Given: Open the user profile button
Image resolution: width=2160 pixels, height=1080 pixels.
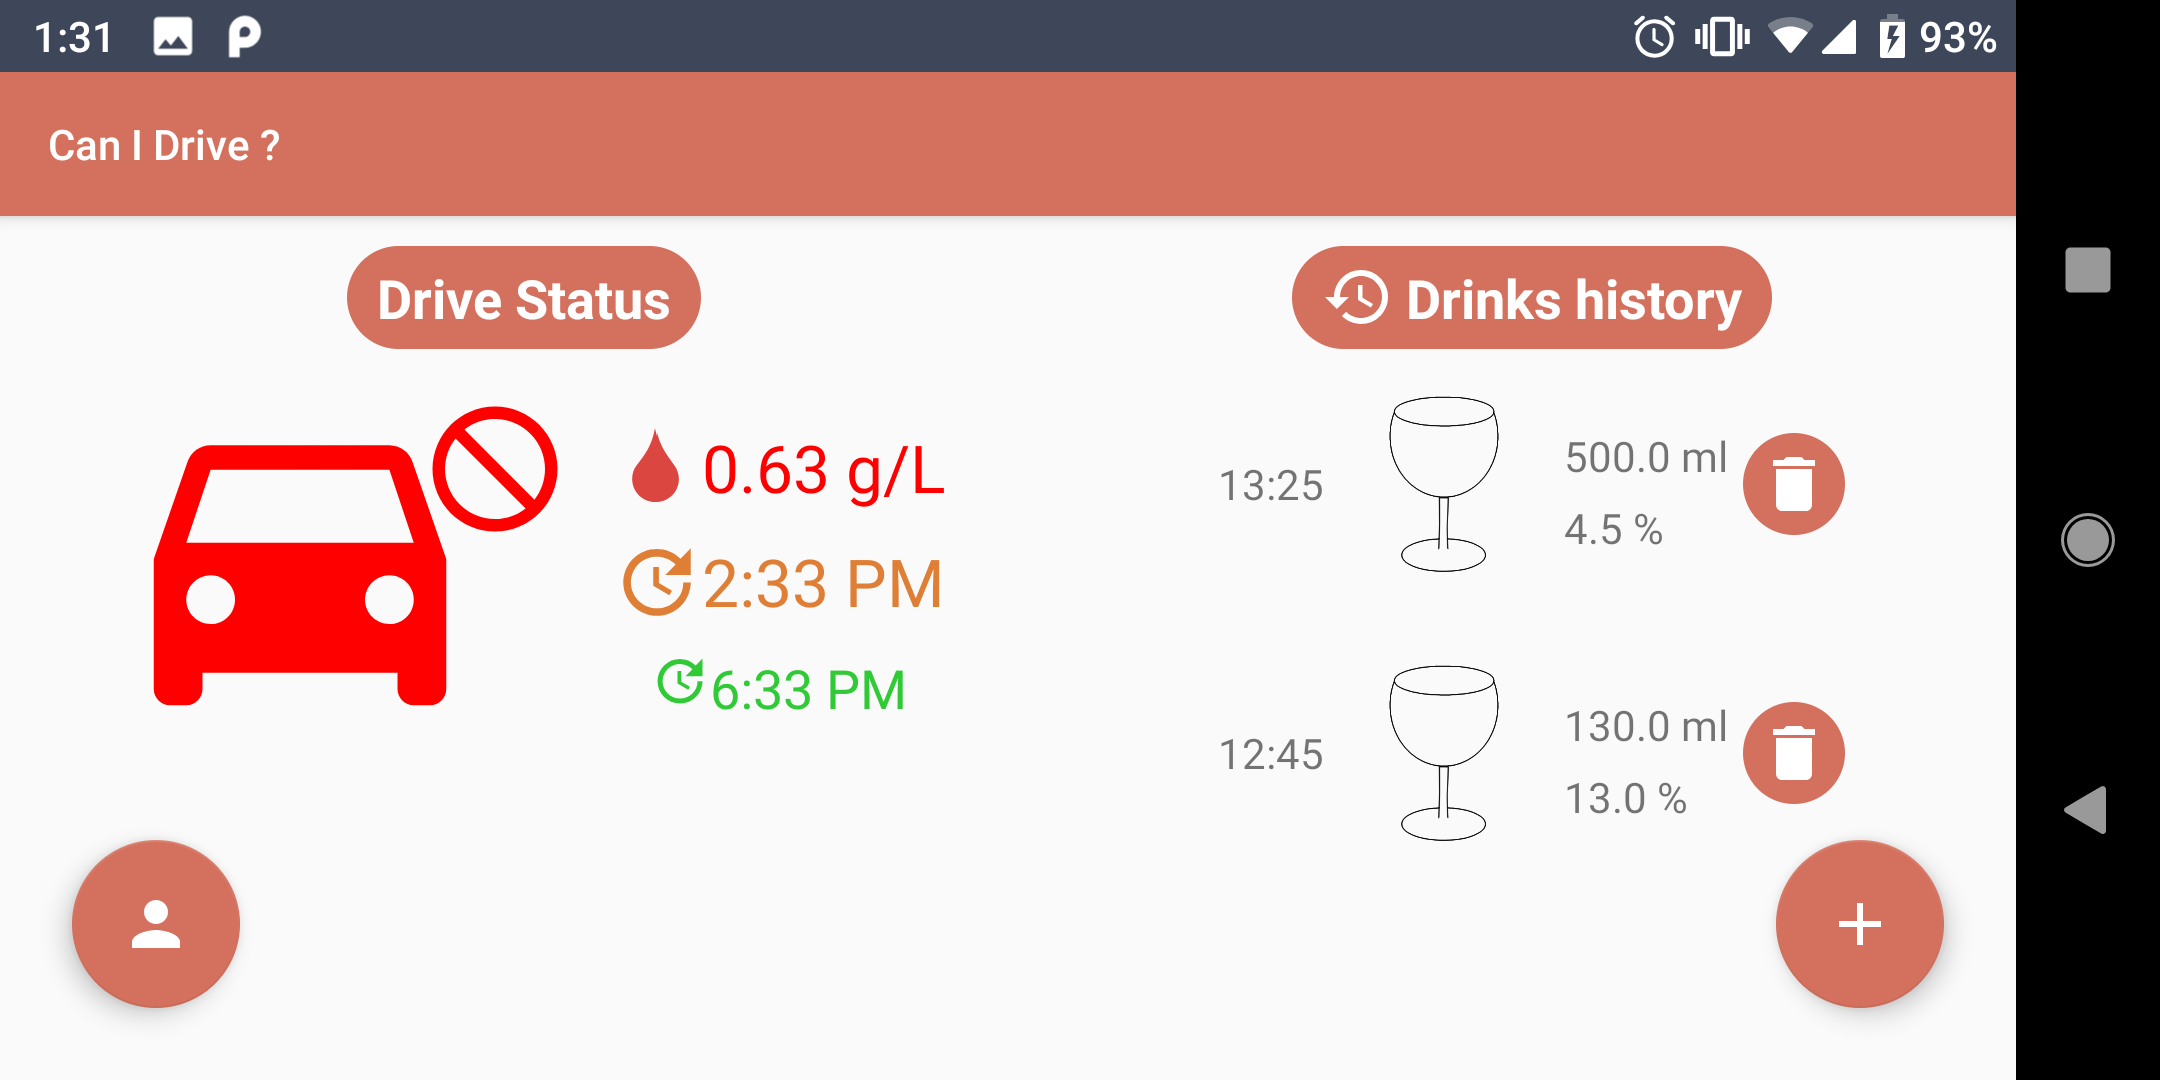Looking at the screenshot, I should [156, 924].
